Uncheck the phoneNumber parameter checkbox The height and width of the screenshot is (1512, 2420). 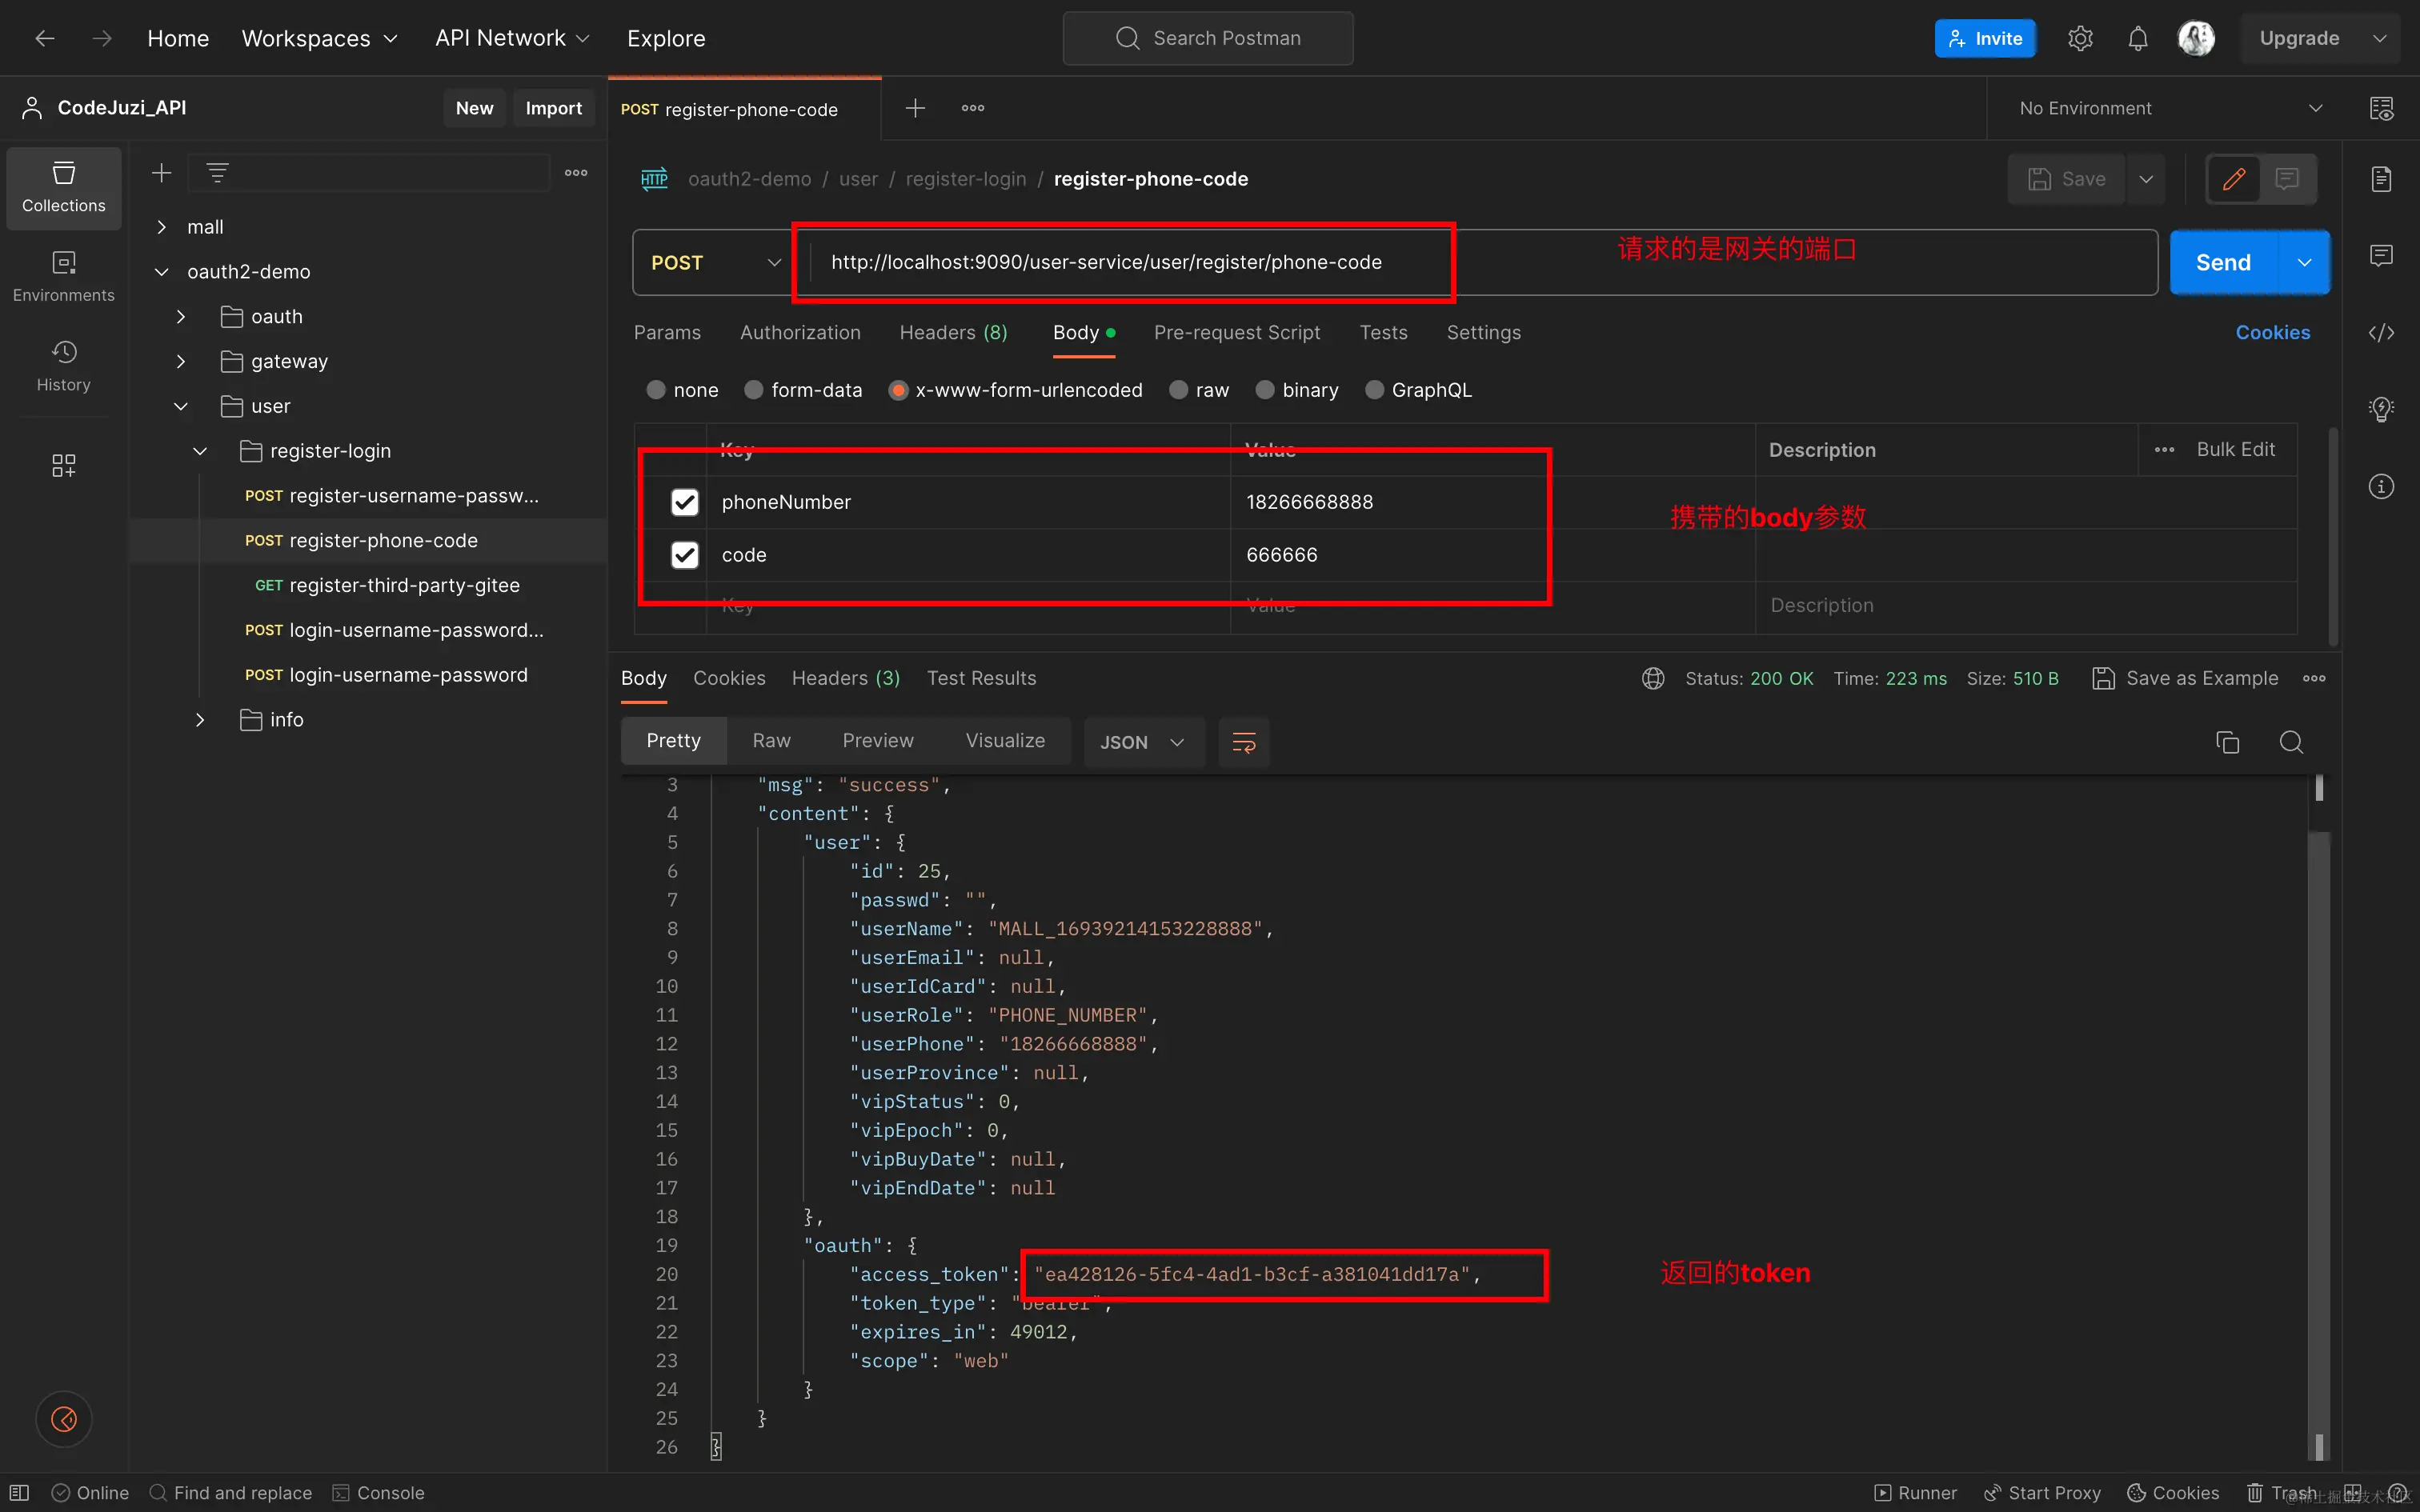point(684,502)
